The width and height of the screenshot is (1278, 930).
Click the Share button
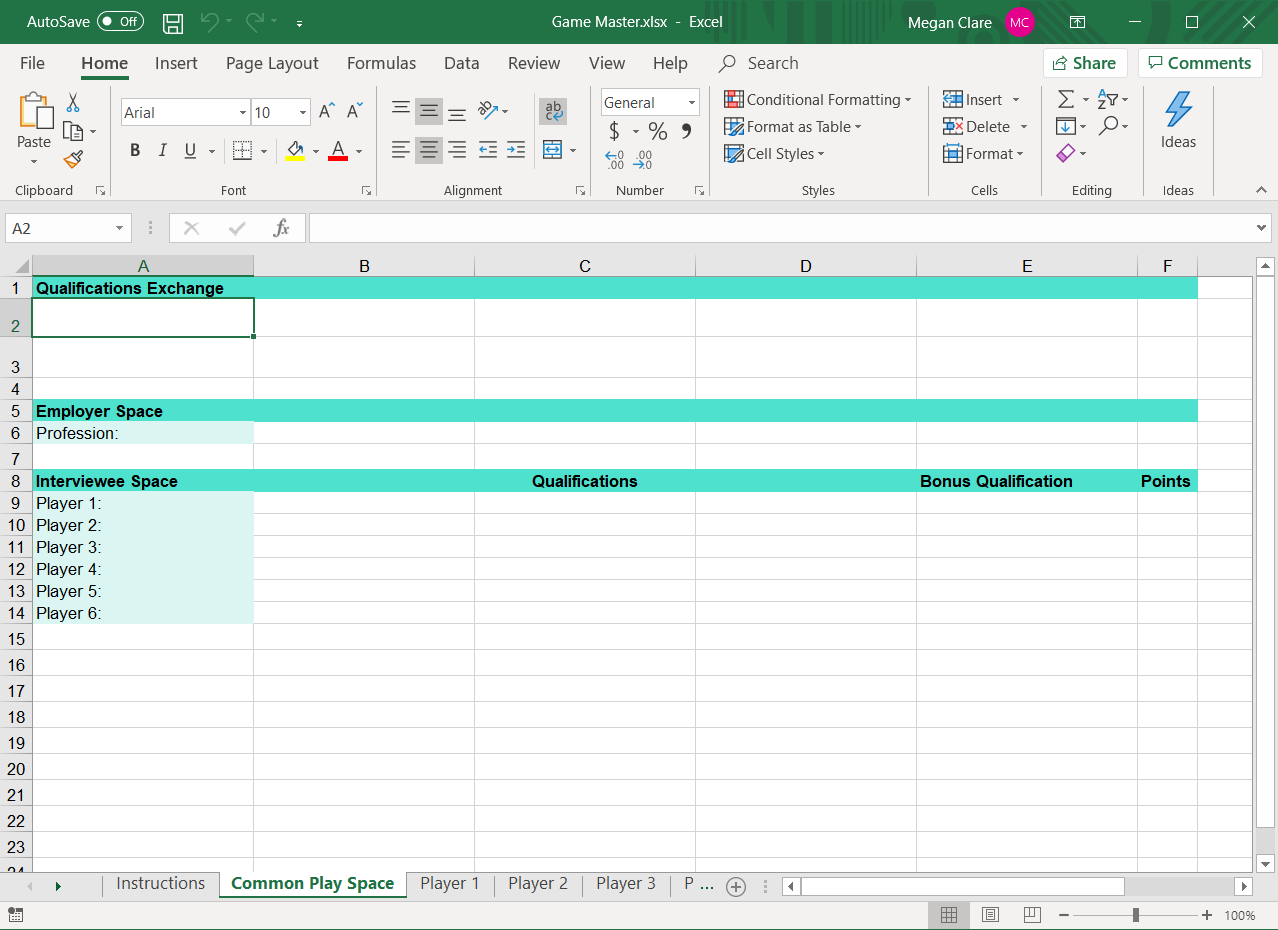pos(1084,63)
